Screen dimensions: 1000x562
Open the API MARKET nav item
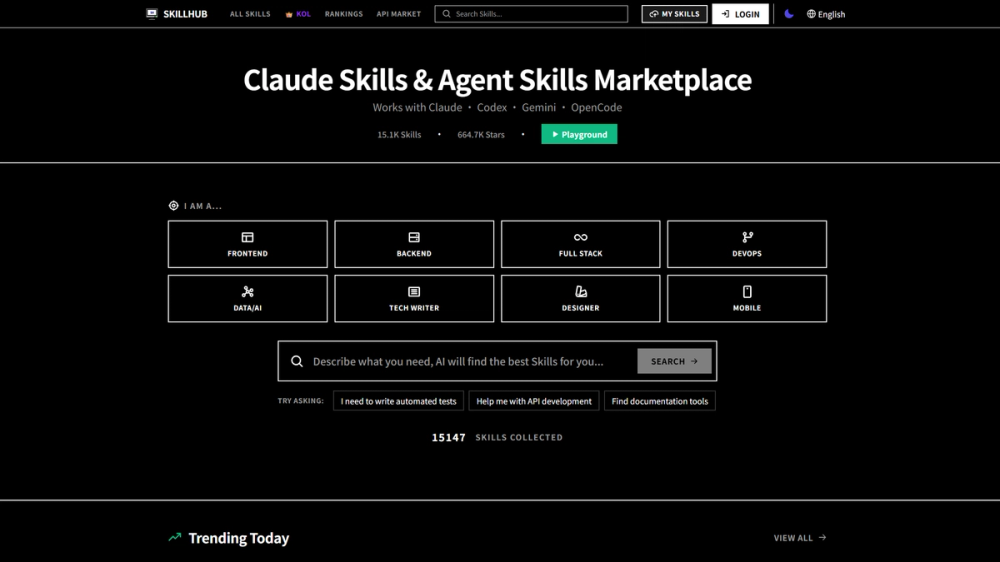coord(399,14)
